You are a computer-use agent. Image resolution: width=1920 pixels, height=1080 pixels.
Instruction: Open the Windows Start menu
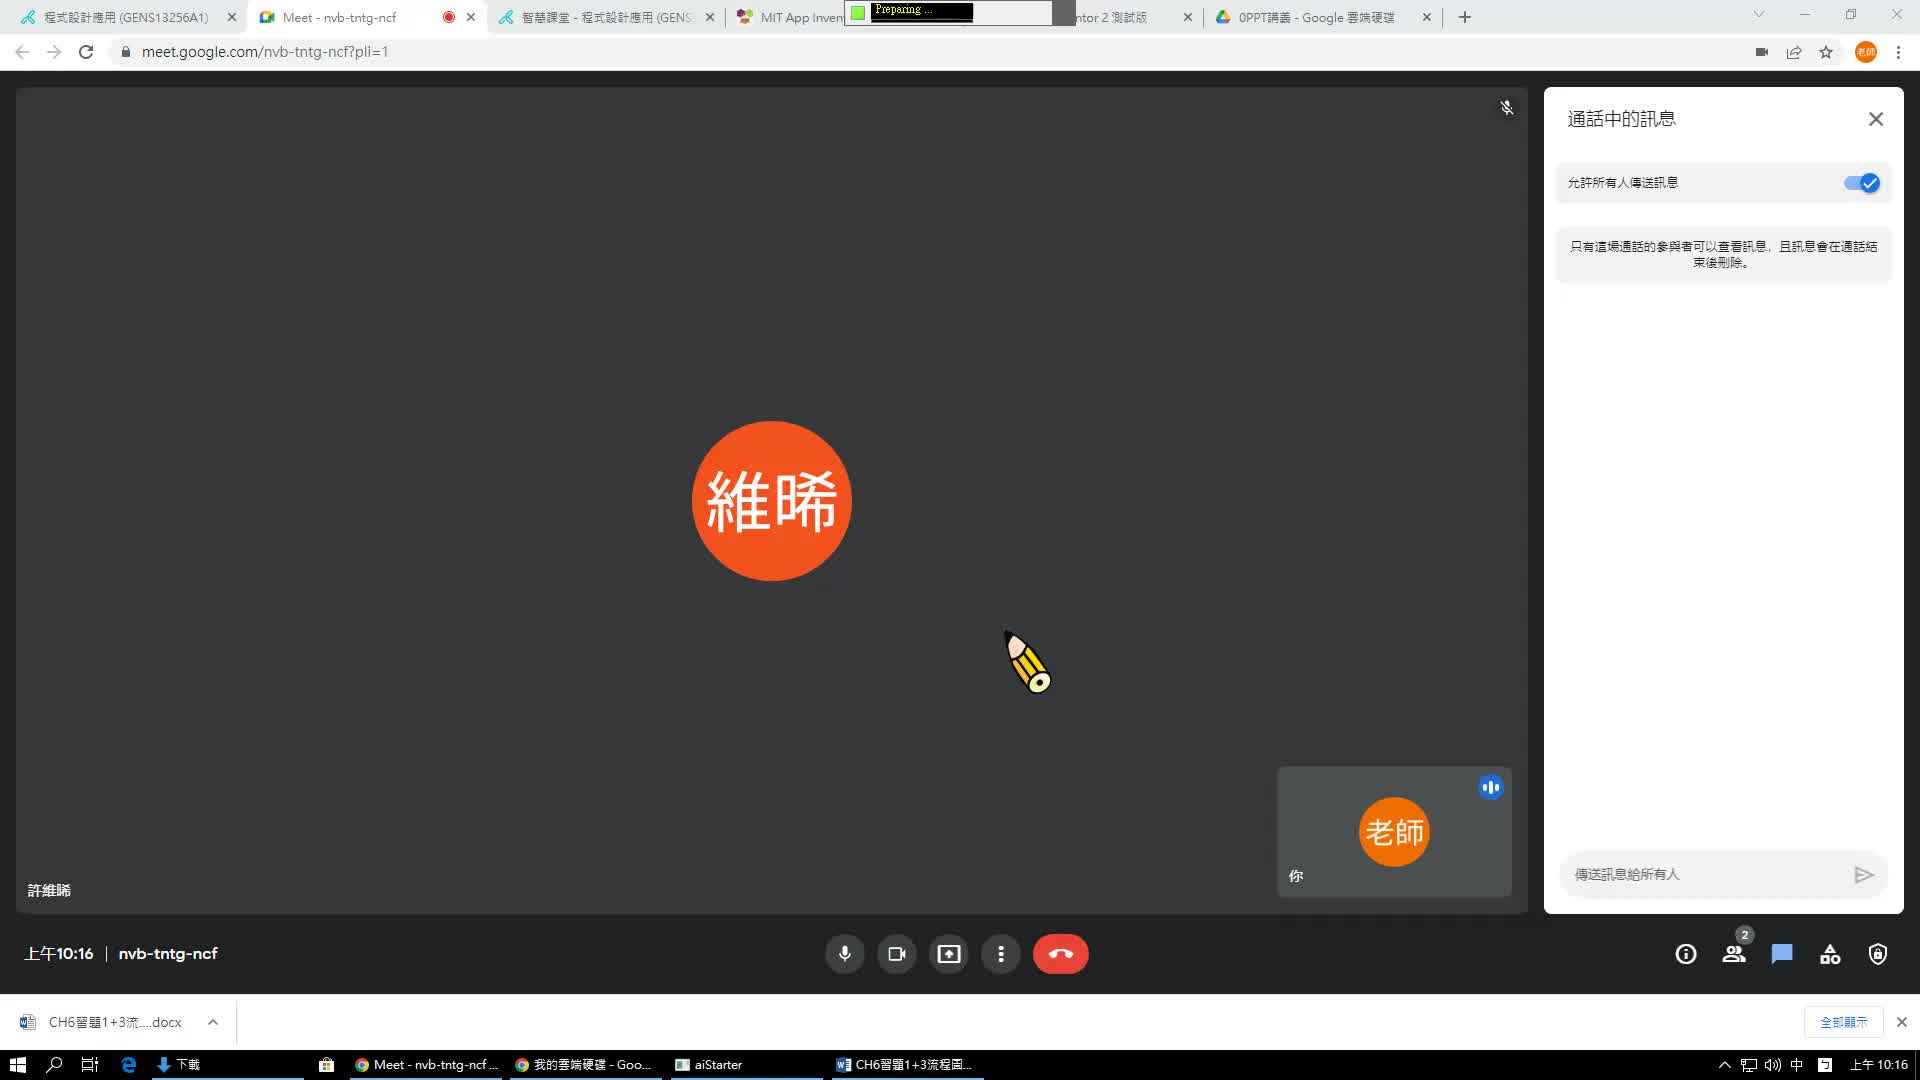tap(17, 1065)
